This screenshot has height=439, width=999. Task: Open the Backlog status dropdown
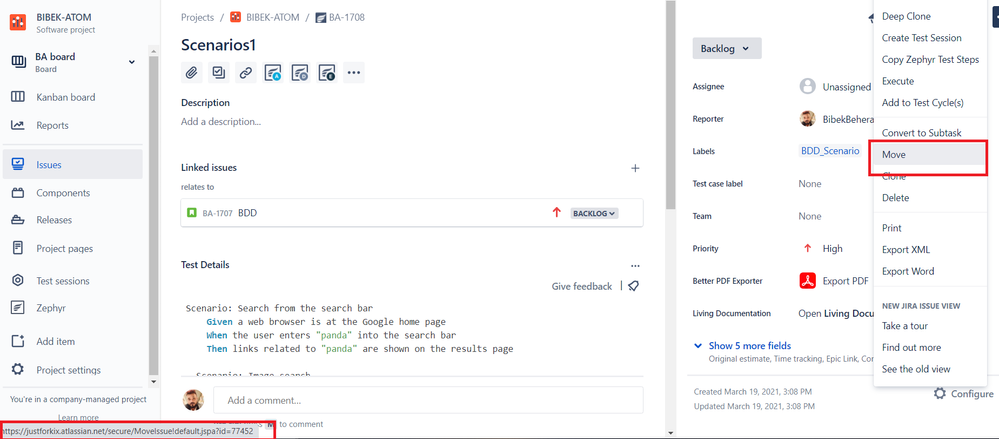(x=726, y=48)
